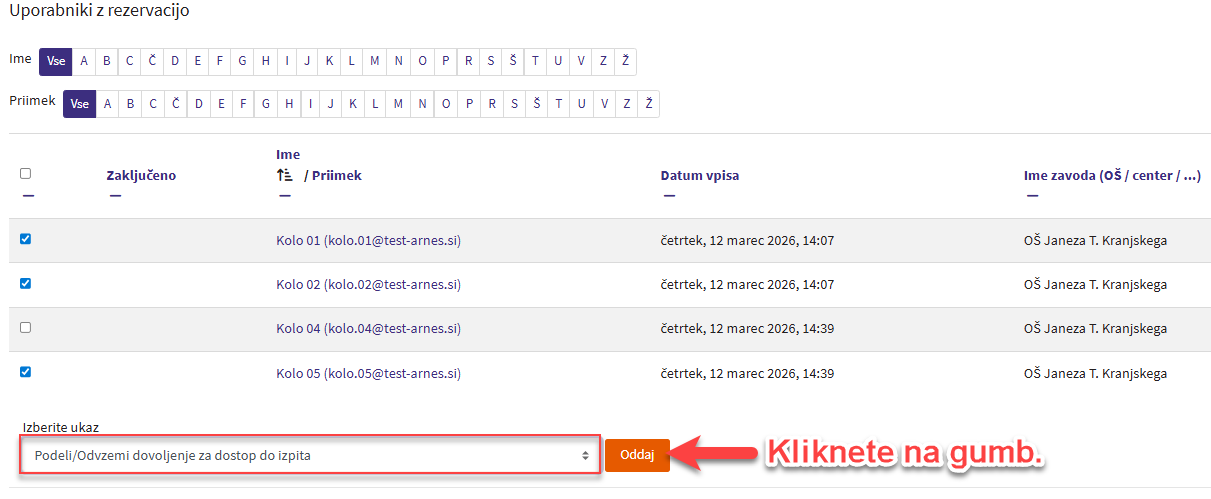Click the ascending sort icon beside Ime
1211x499 pixels.
click(x=284, y=175)
